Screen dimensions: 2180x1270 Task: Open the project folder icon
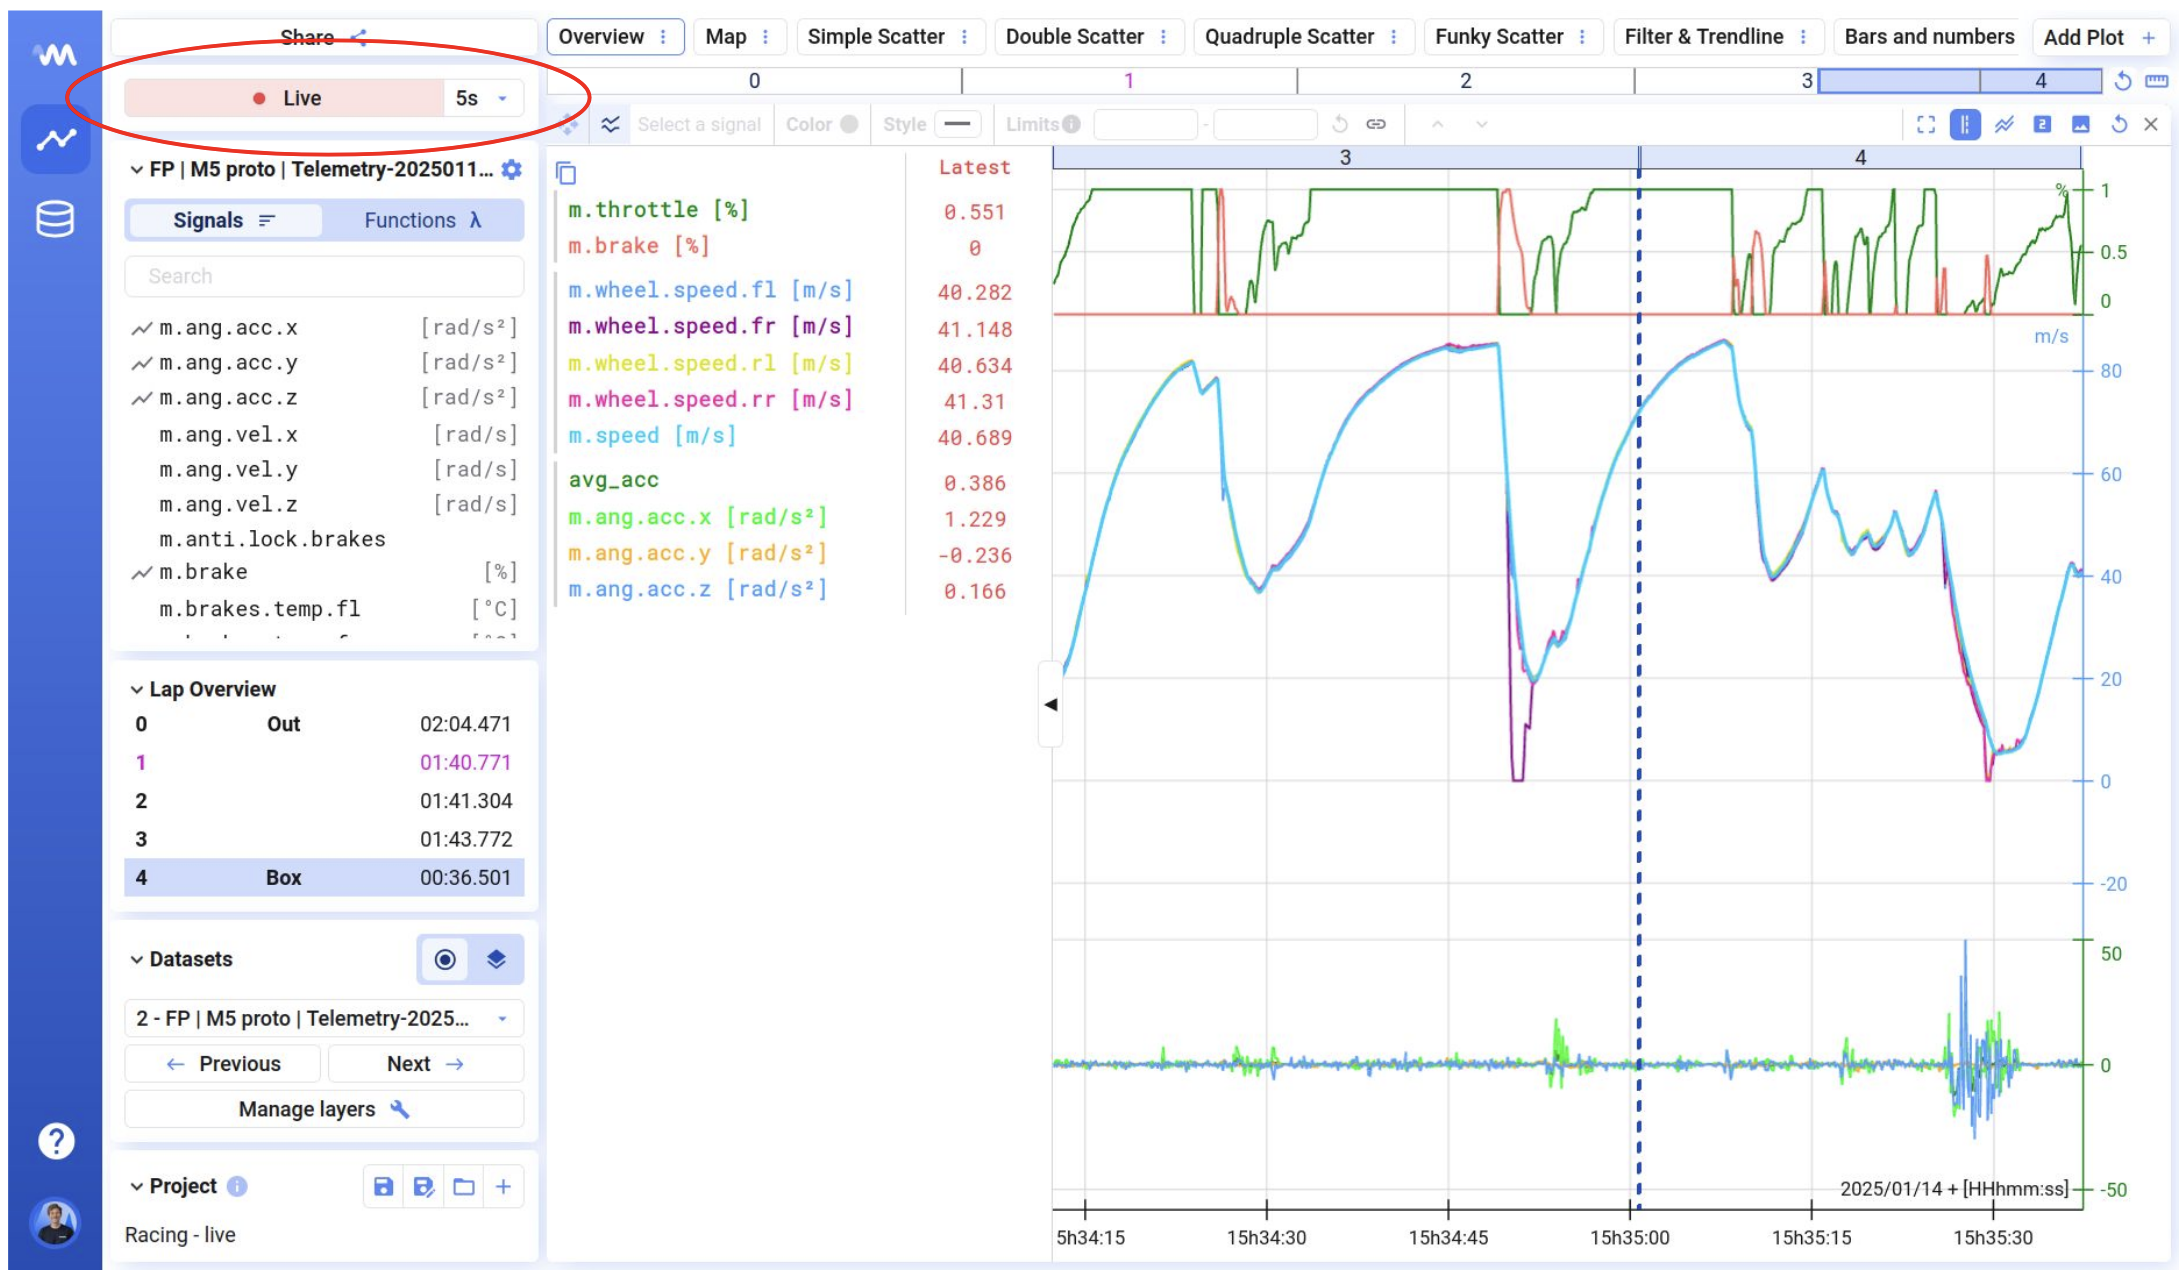464,1187
